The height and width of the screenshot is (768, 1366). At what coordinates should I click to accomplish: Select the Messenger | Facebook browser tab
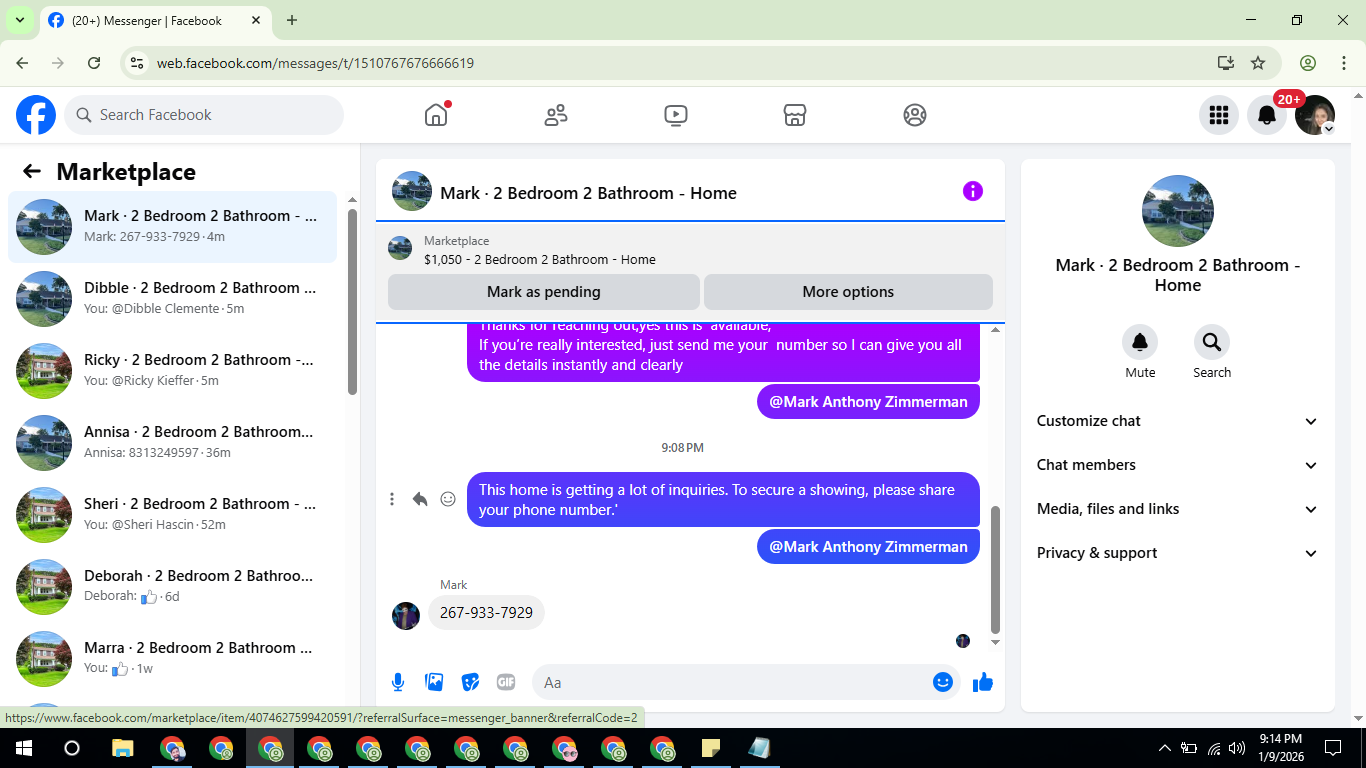pos(156,20)
